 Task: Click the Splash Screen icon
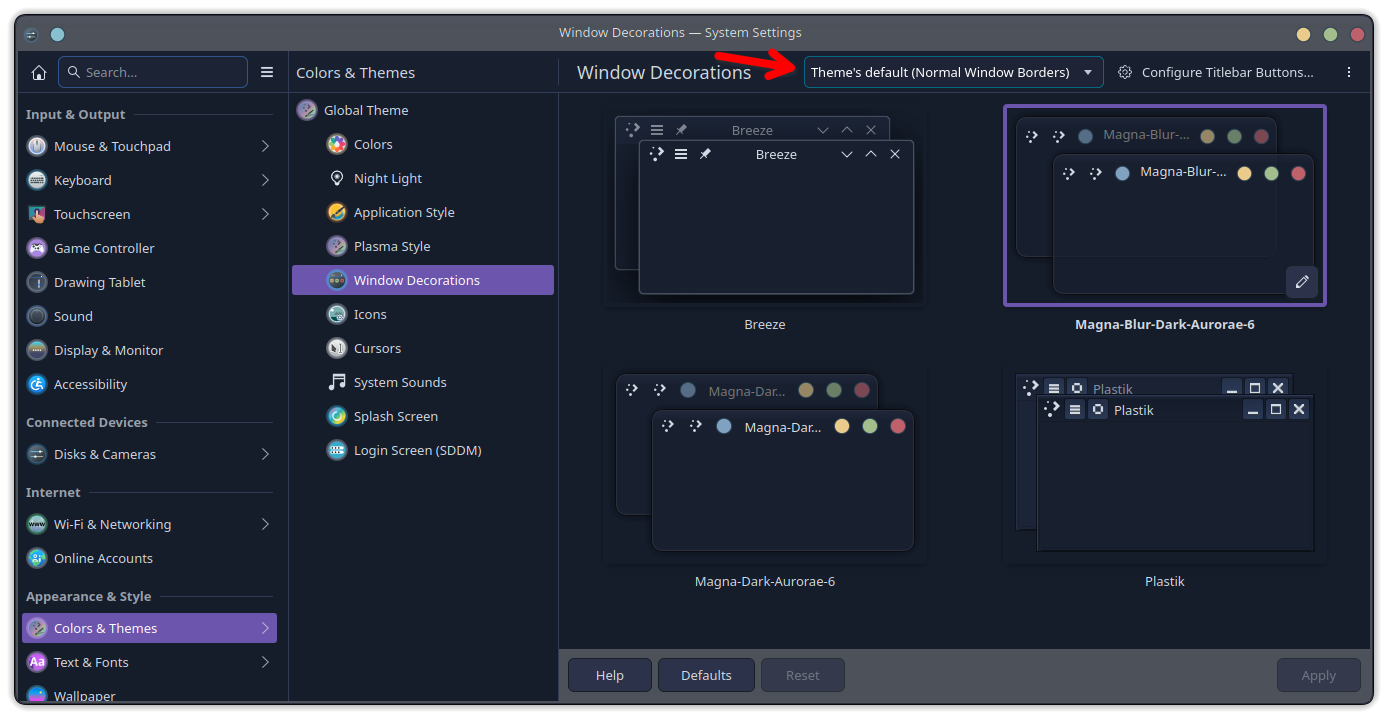[x=337, y=416]
